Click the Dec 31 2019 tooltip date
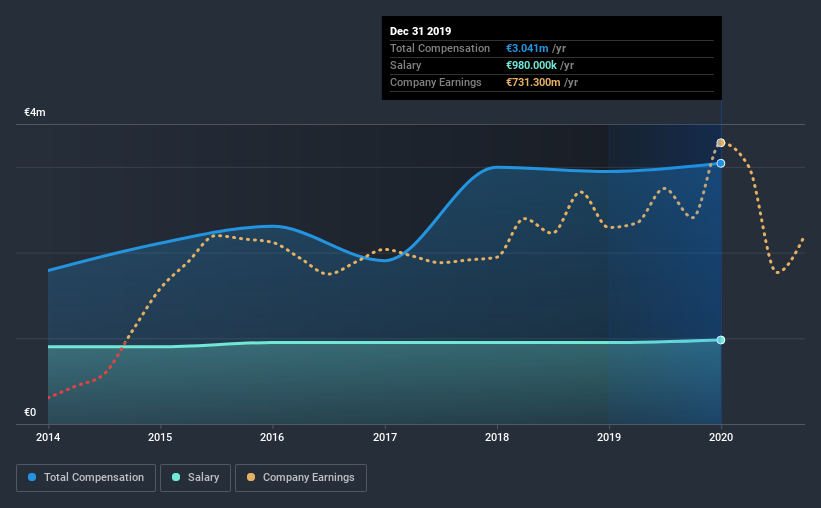The height and width of the screenshot is (508, 821). click(x=420, y=31)
